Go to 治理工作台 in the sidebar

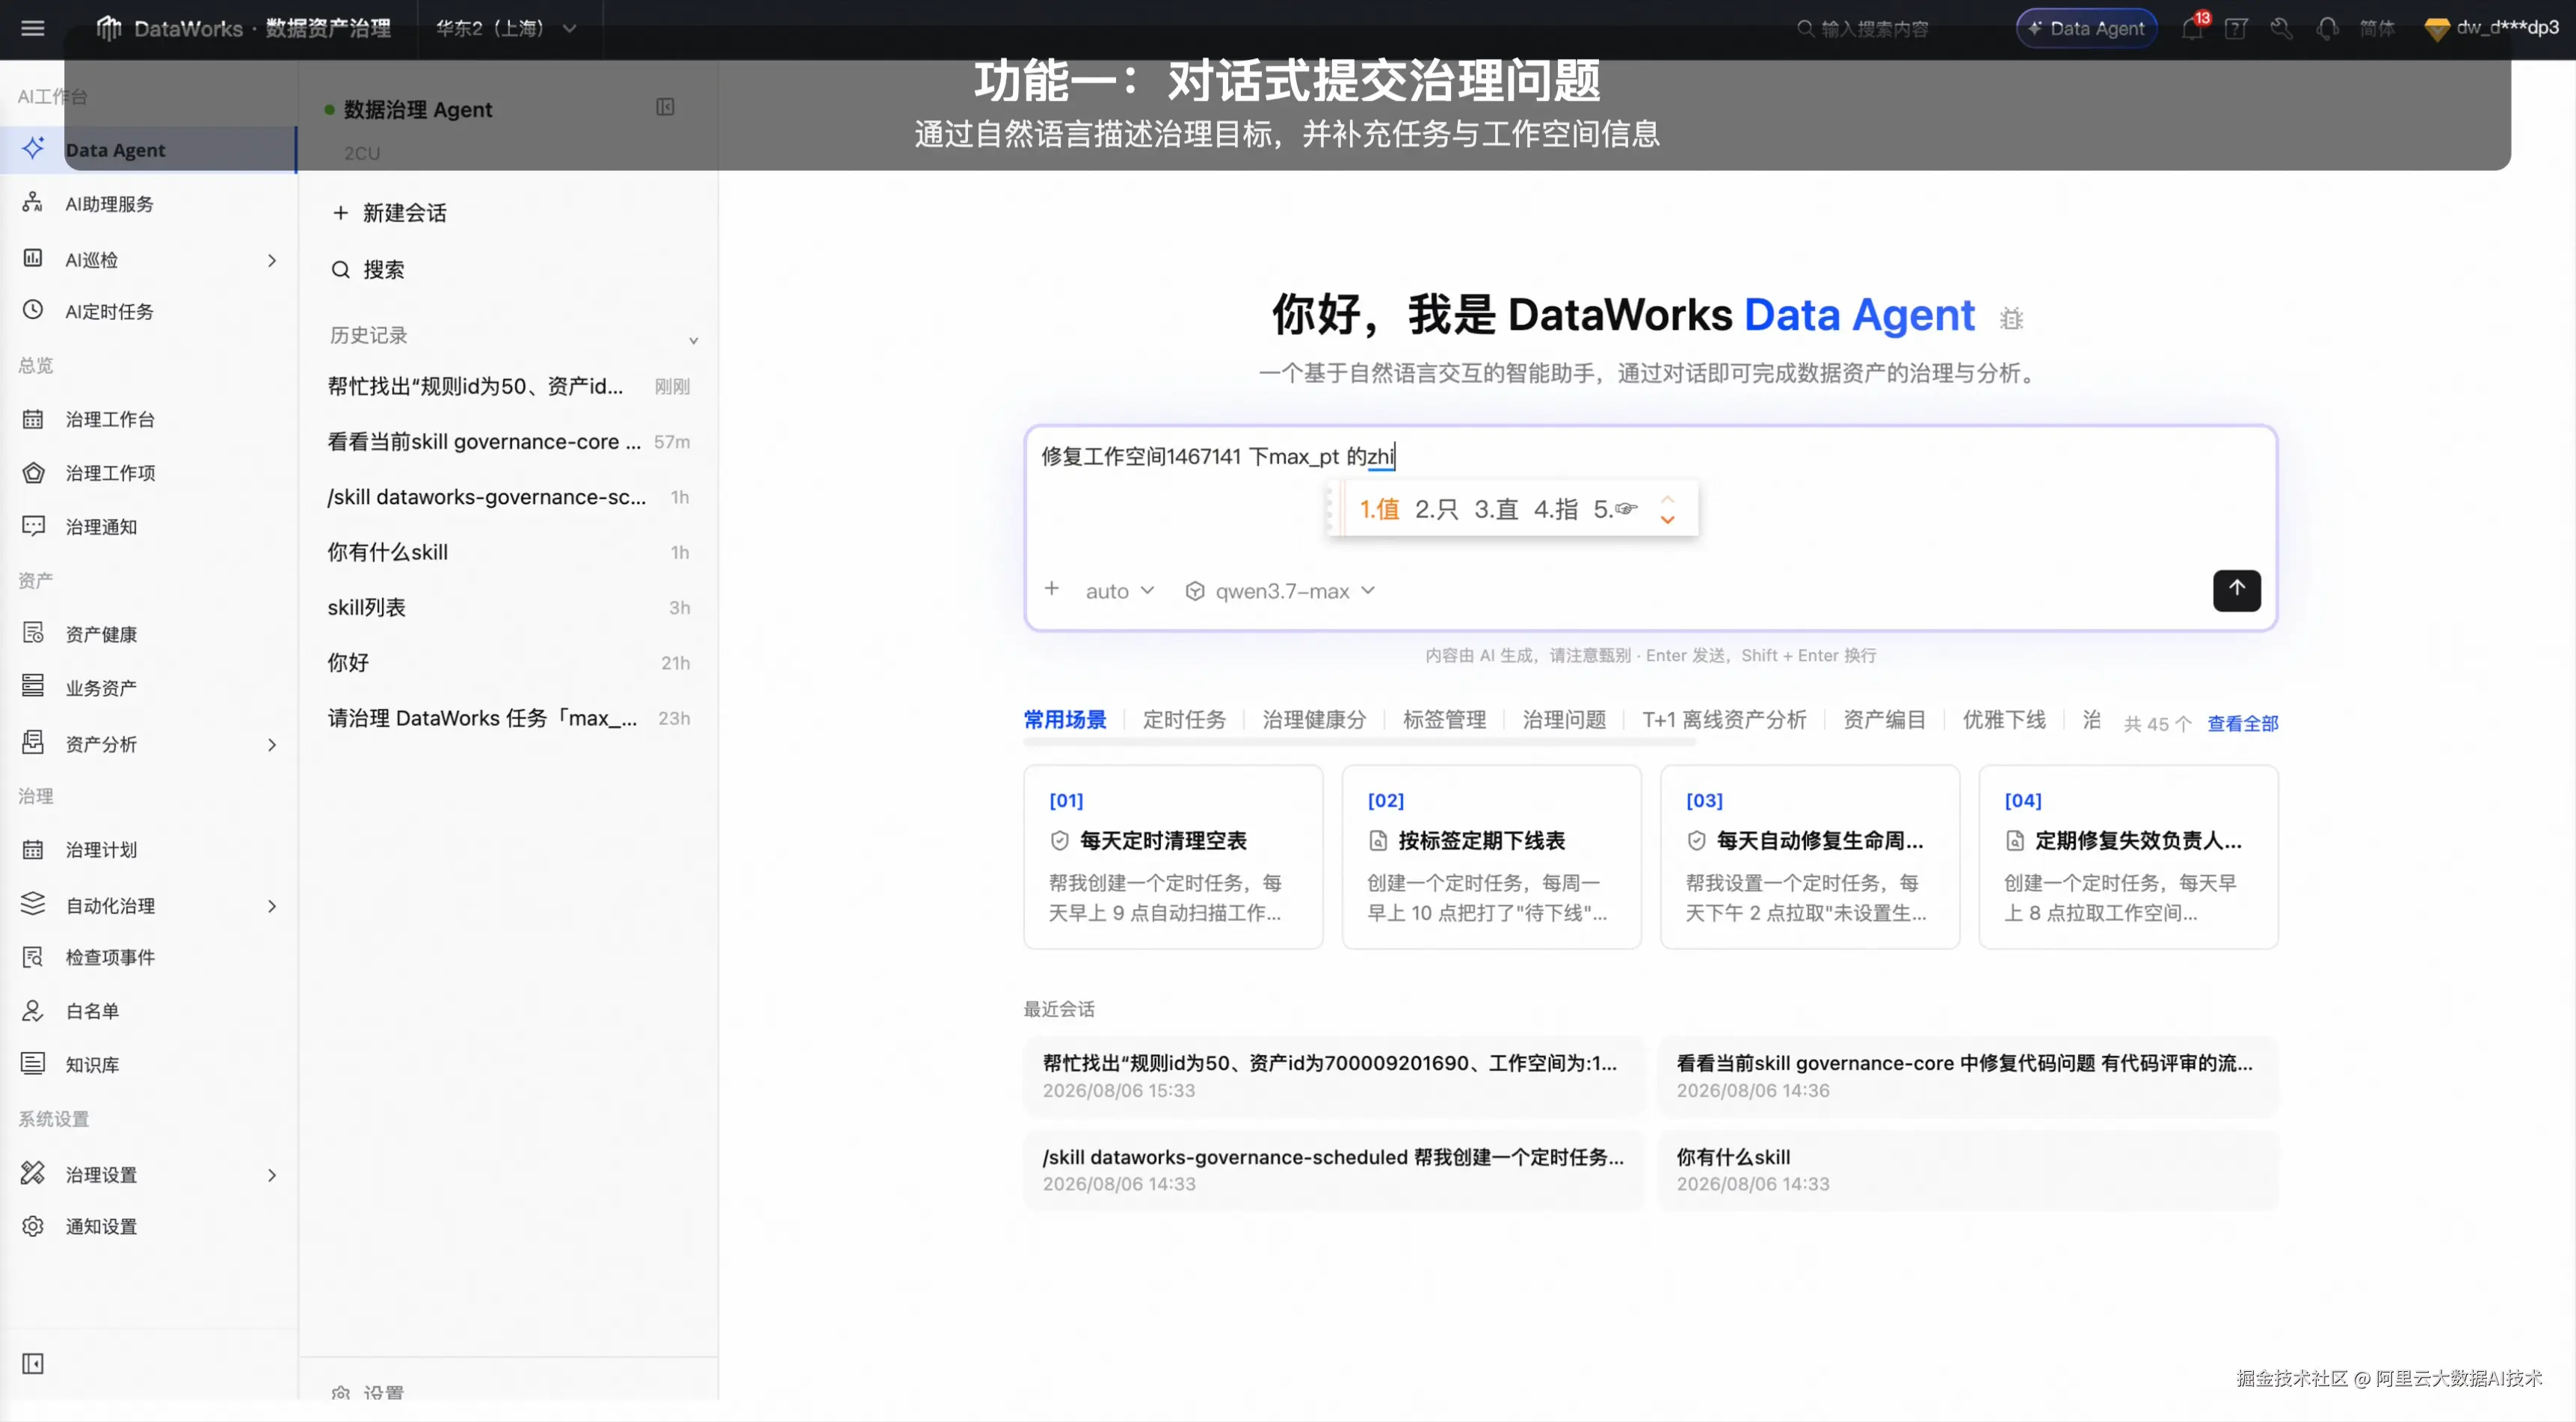tap(148, 419)
